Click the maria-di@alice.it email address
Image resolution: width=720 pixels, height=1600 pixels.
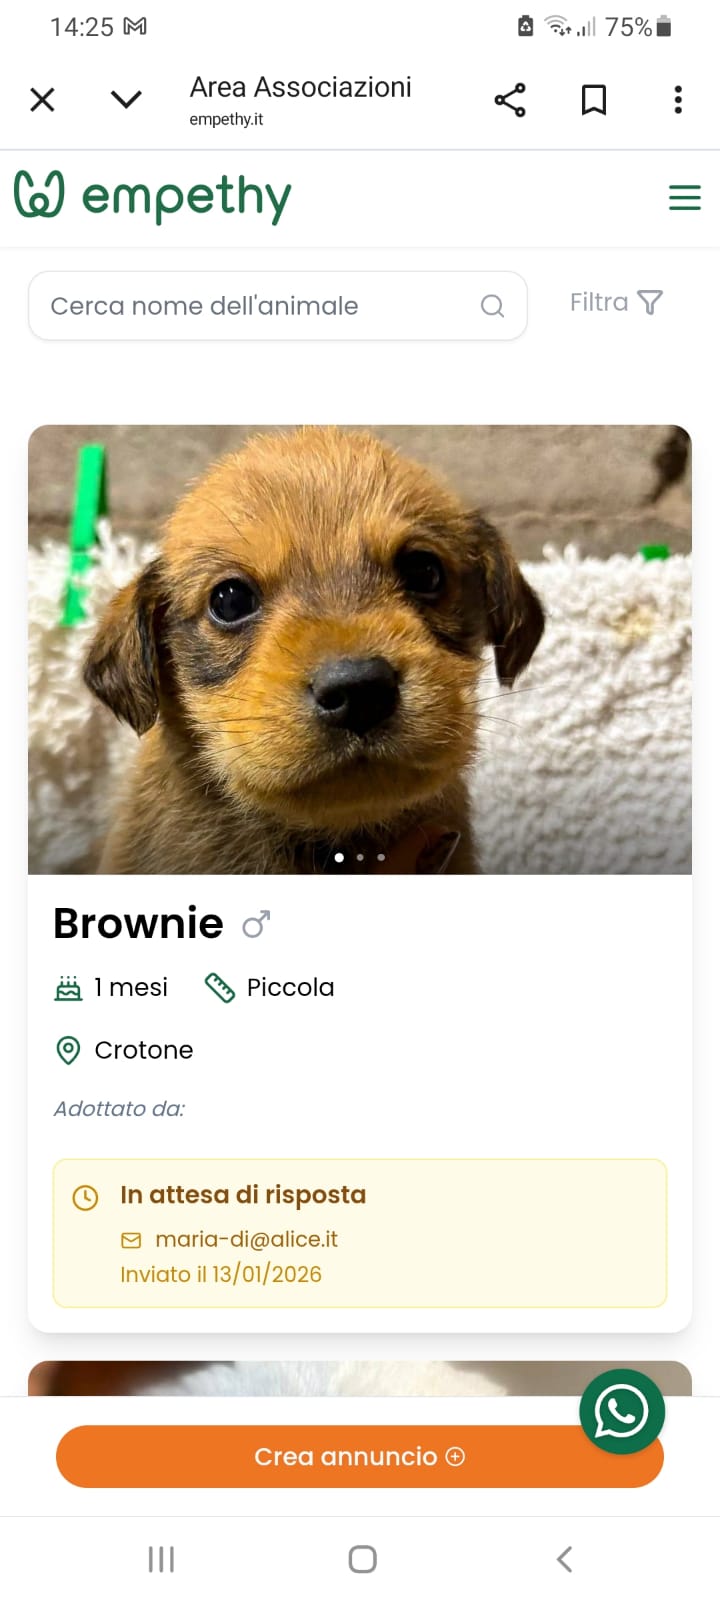pyautogui.click(x=246, y=1239)
